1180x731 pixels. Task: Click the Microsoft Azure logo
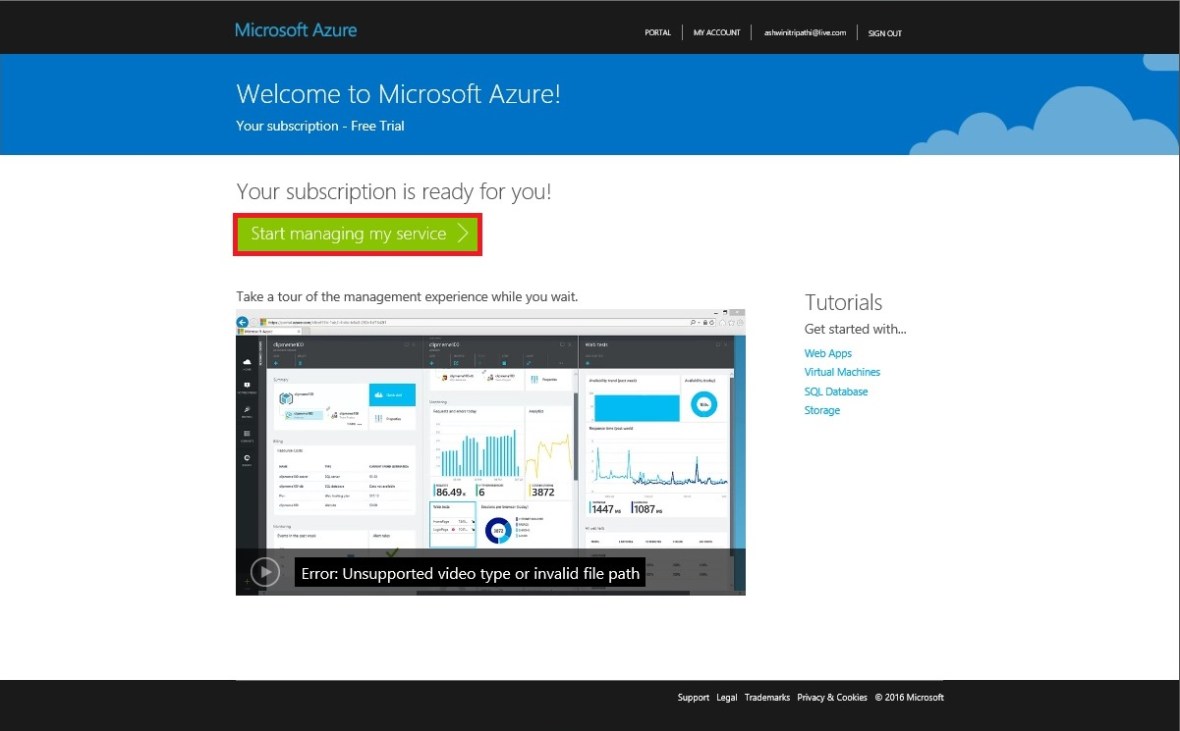point(295,31)
